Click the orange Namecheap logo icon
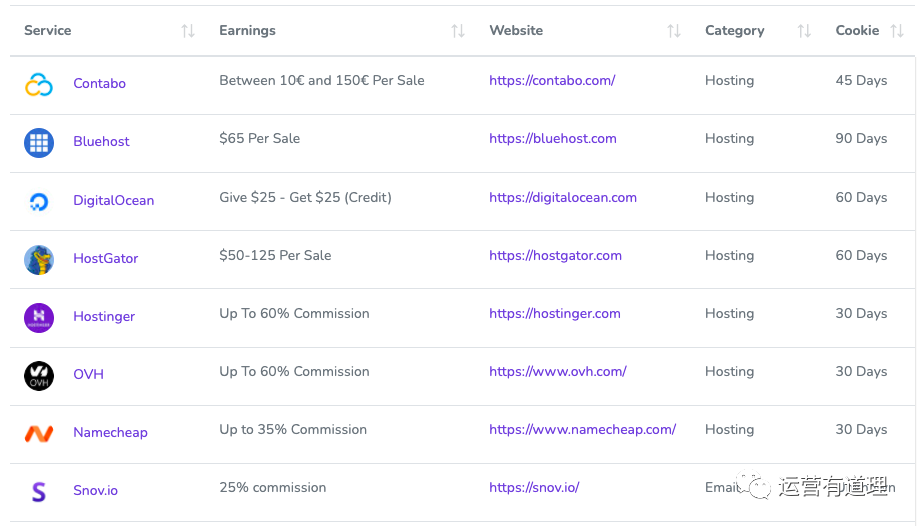 coord(39,434)
